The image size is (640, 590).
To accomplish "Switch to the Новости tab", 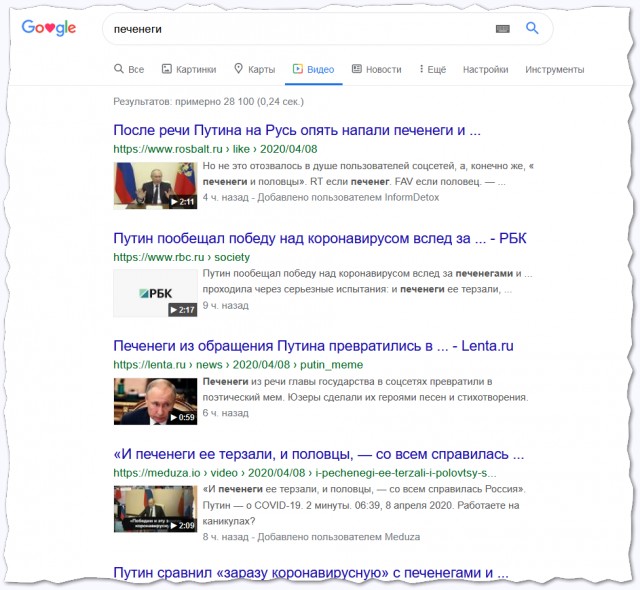I will pyautogui.click(x=377, y=69).
